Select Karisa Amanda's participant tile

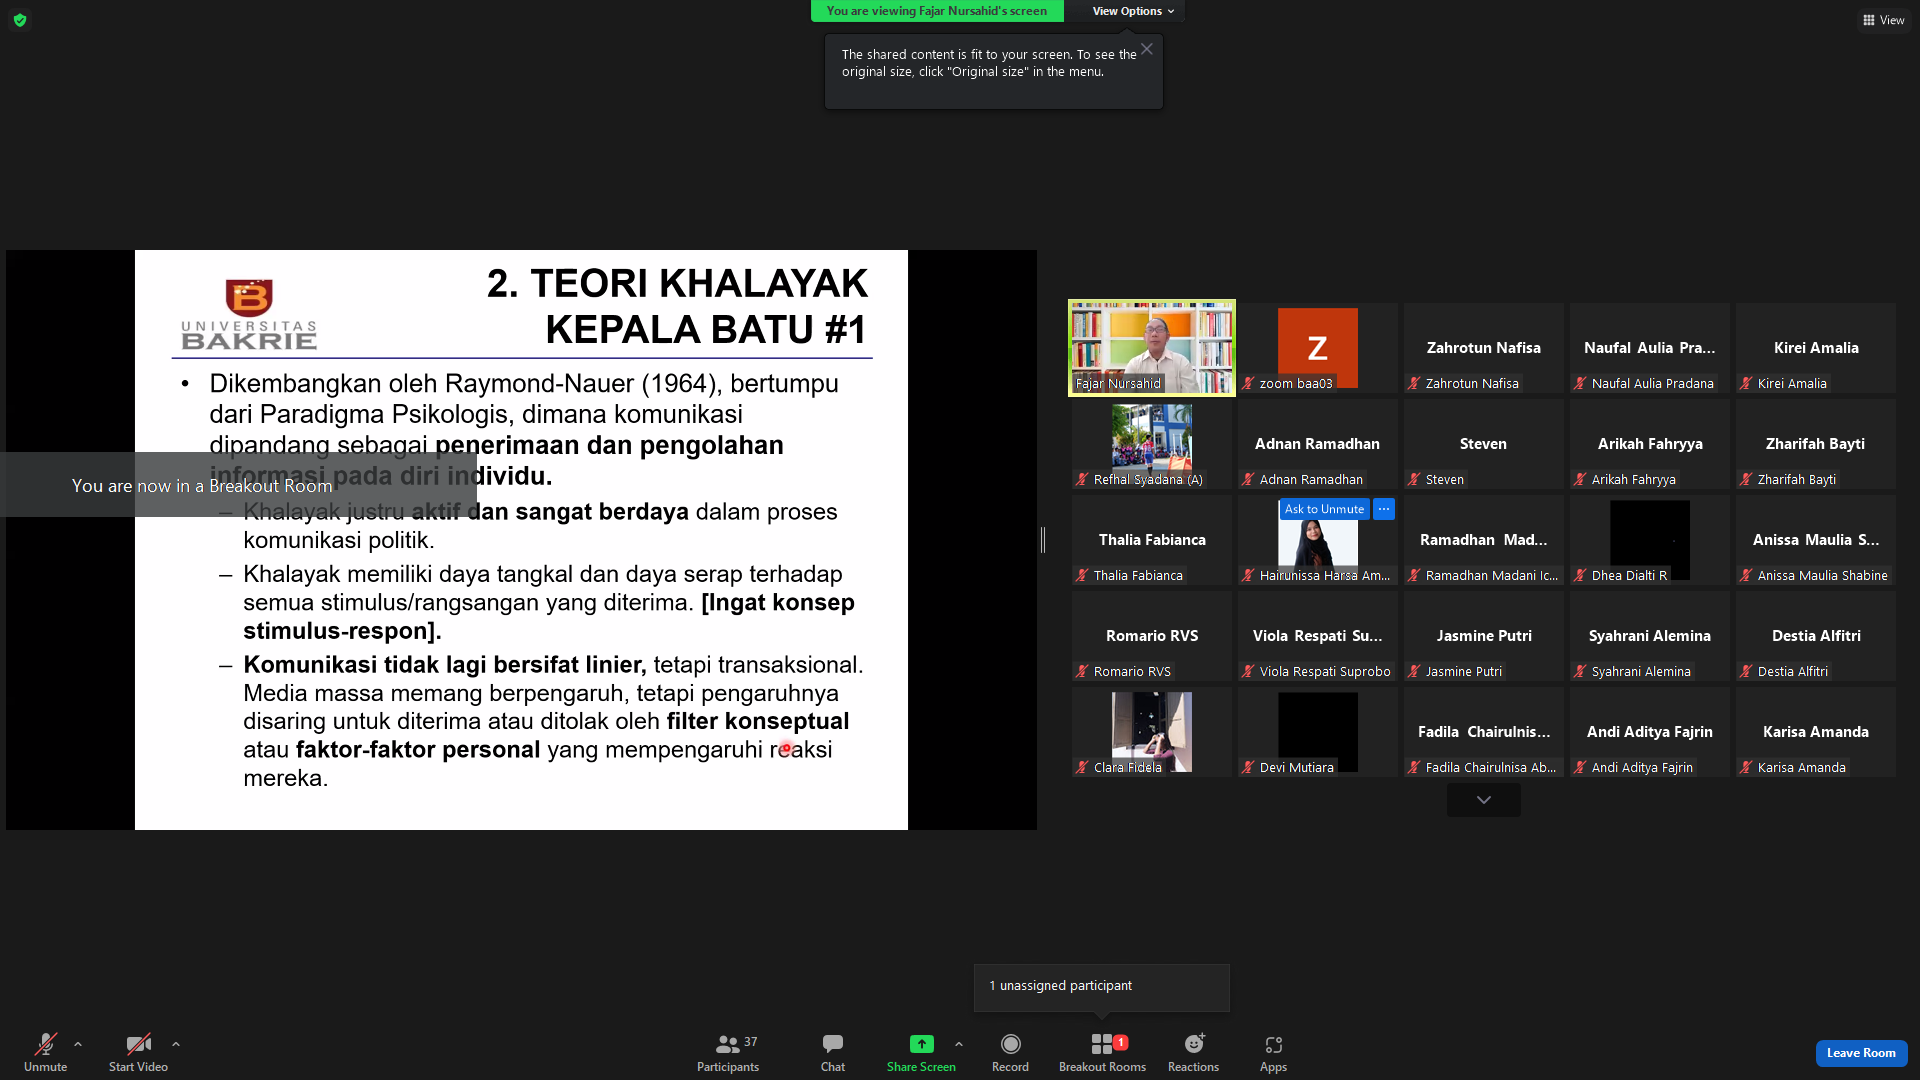[1816, 732]
